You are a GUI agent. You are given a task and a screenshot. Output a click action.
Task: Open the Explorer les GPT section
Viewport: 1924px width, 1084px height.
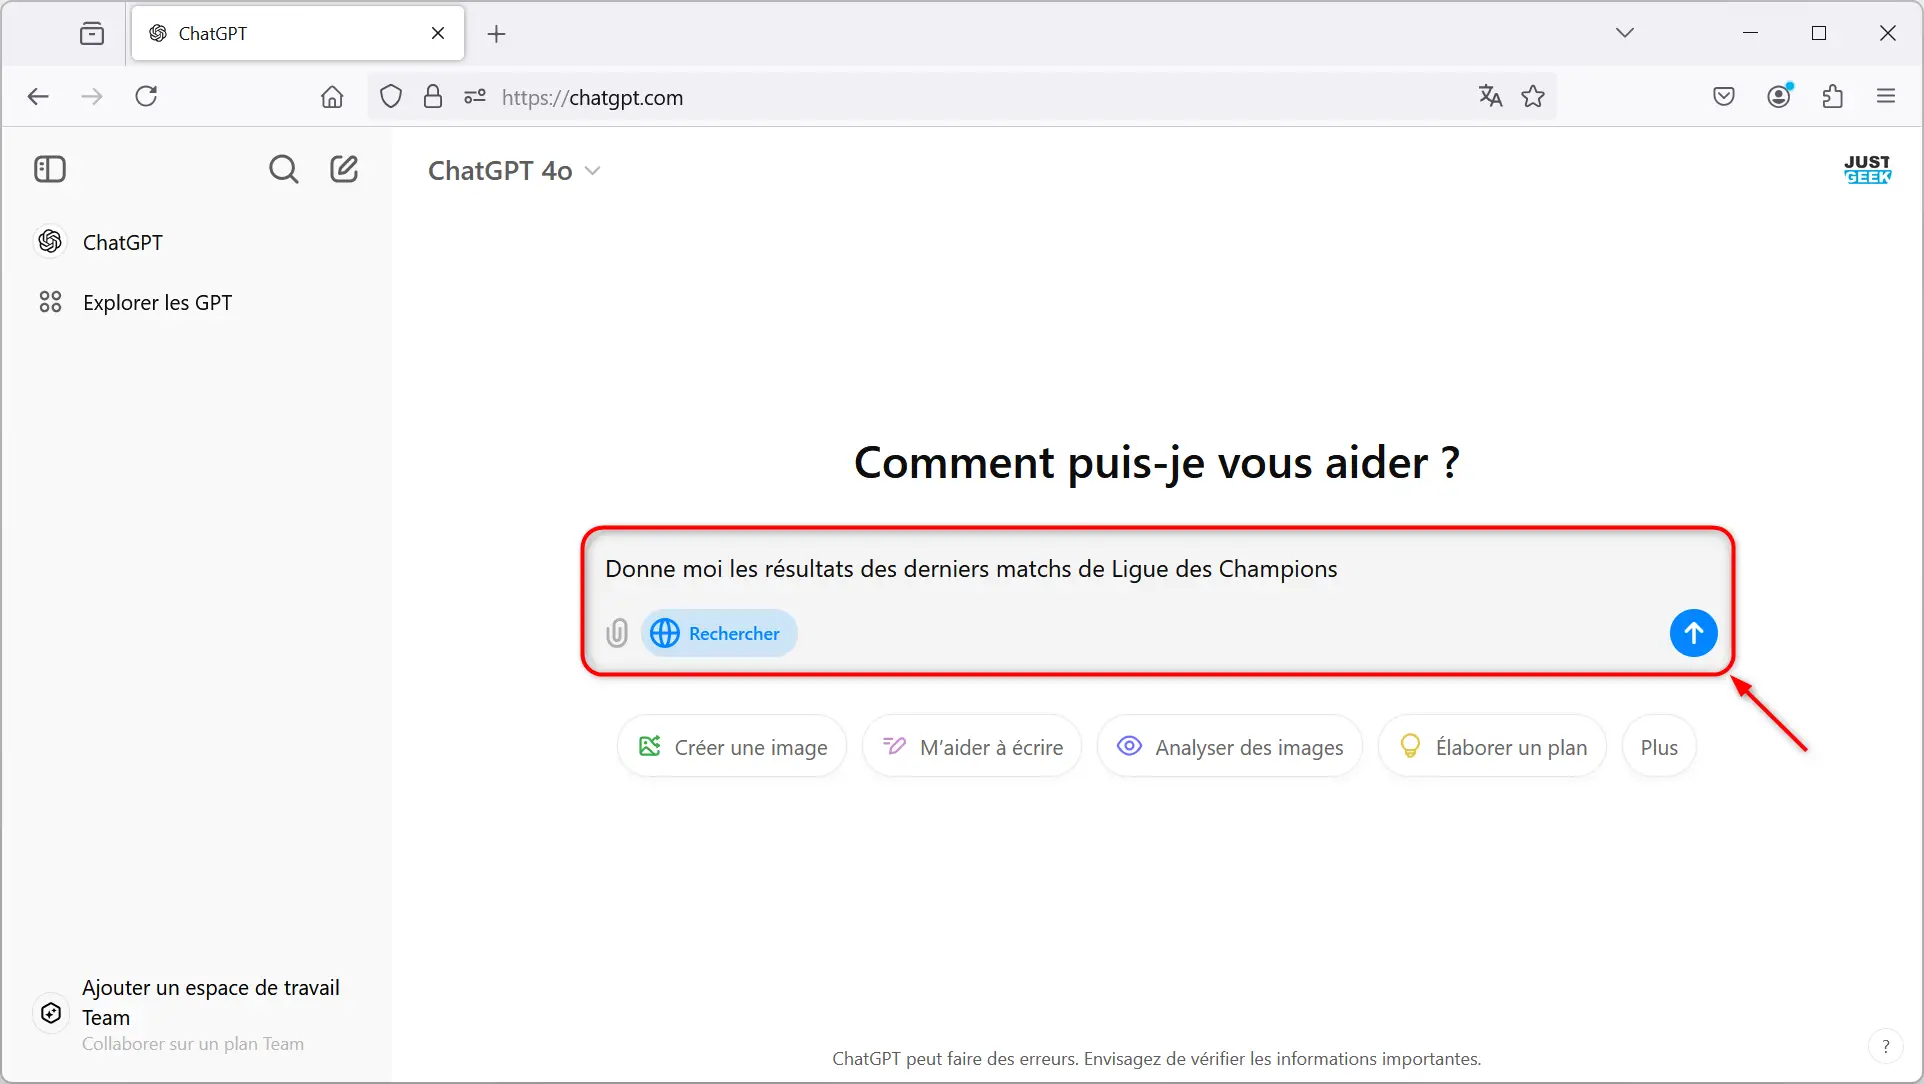point(157,301)
